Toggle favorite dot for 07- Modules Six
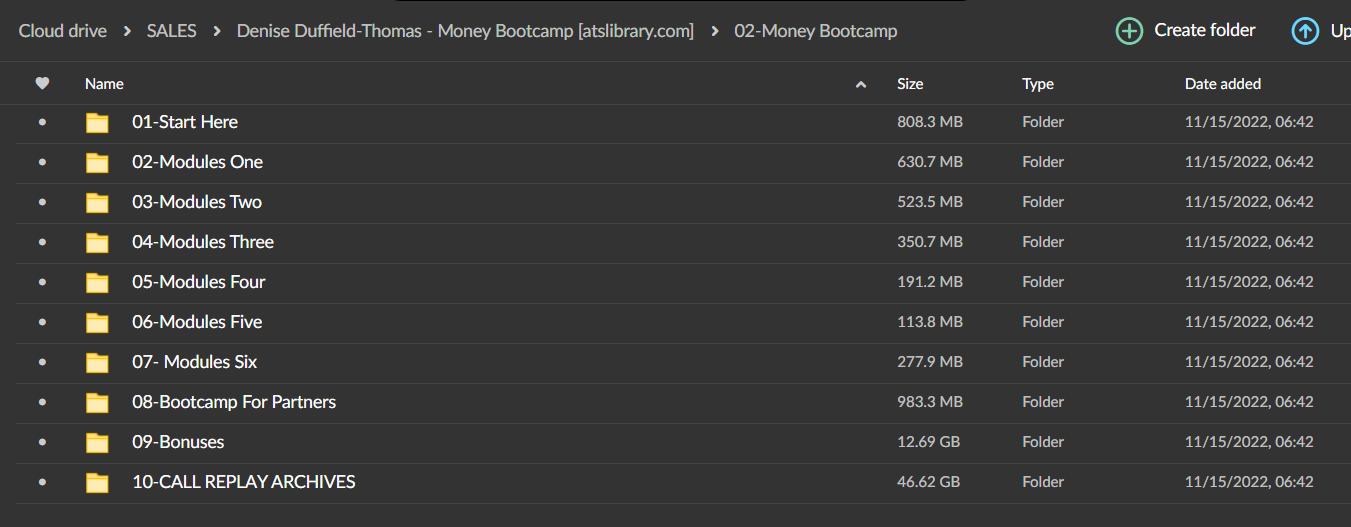Screen dimensions: 1351x527 click(42, 362)
